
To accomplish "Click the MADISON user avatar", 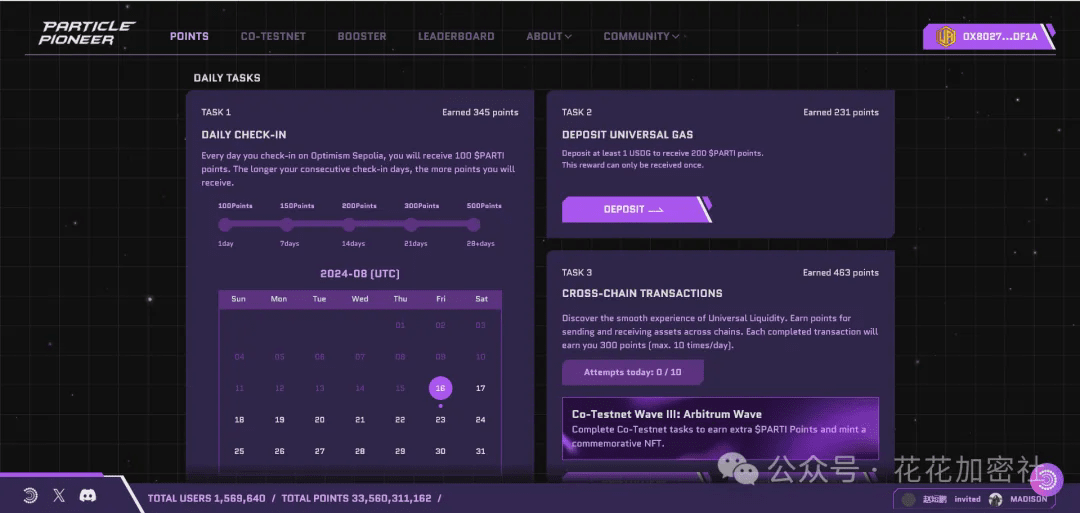I will point(995,499).
